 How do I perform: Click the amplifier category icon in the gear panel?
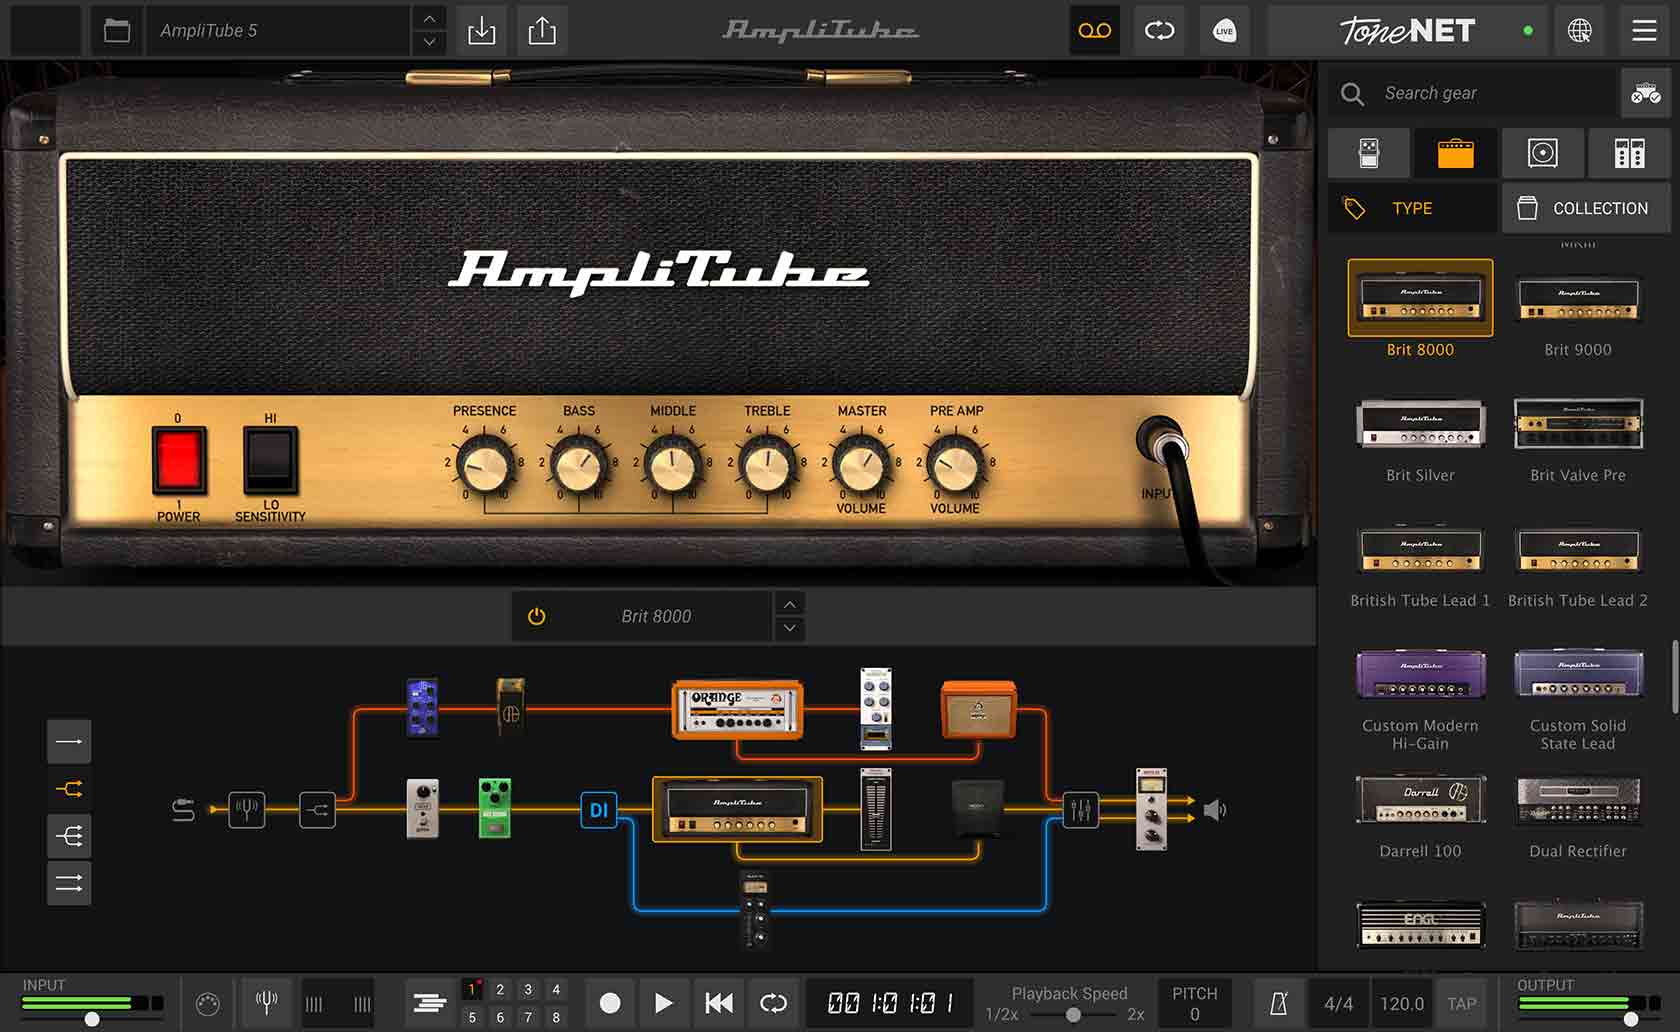point(1455,153)
